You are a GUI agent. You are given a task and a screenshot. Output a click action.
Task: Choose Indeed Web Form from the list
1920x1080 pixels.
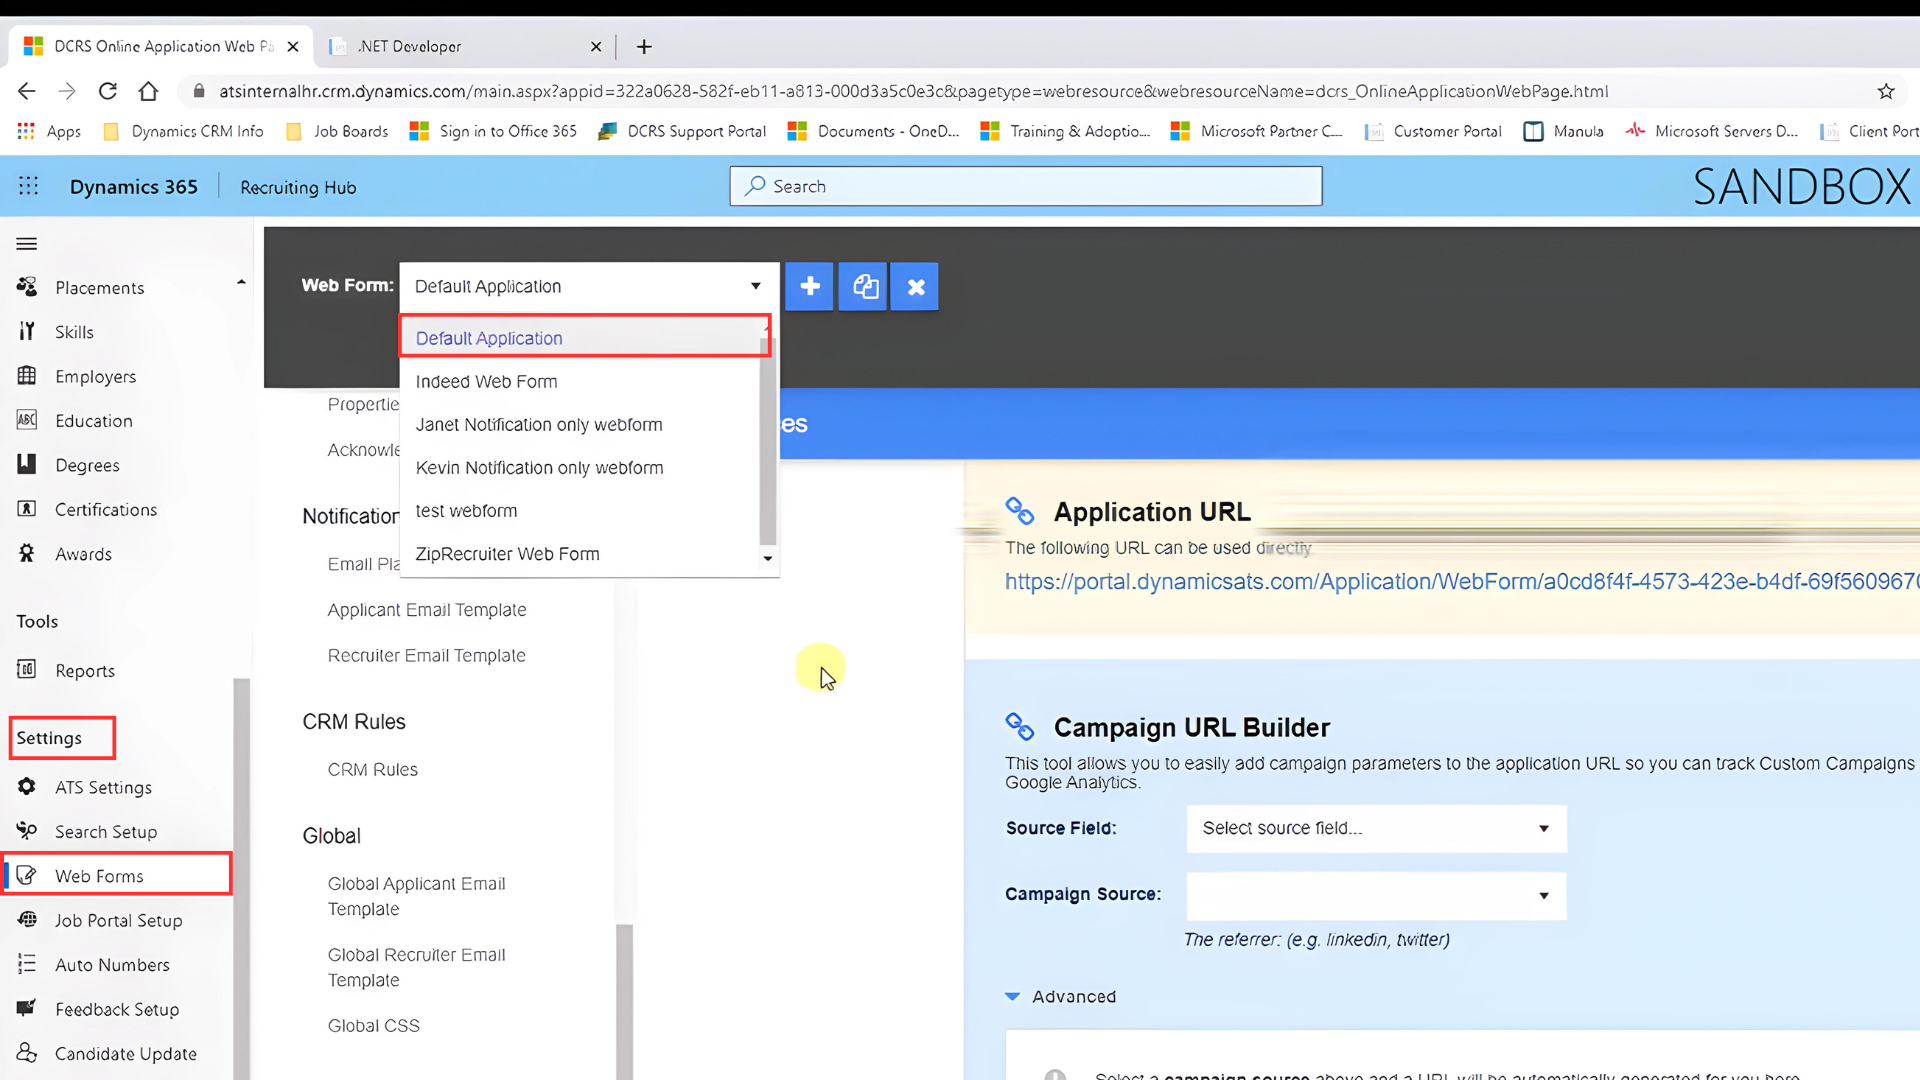coord(580,382)
